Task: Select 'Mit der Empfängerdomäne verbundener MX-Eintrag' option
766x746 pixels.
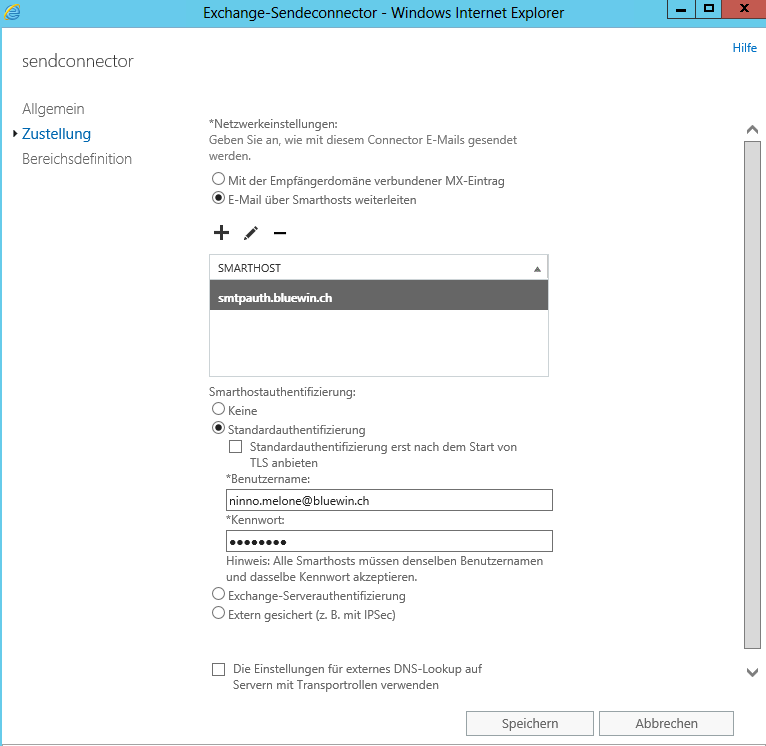Action: click(x=218, y=179)
